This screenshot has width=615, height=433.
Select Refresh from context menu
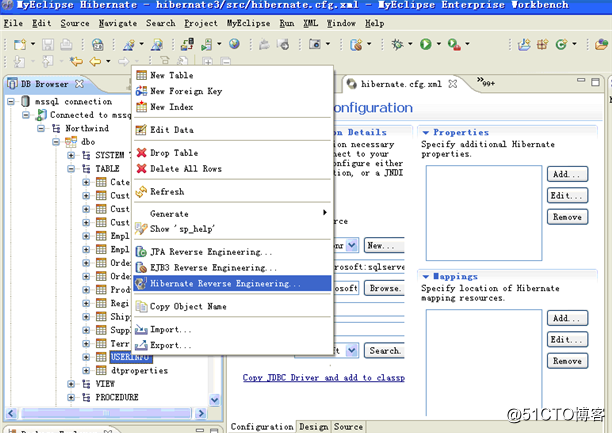pos(232,191)
